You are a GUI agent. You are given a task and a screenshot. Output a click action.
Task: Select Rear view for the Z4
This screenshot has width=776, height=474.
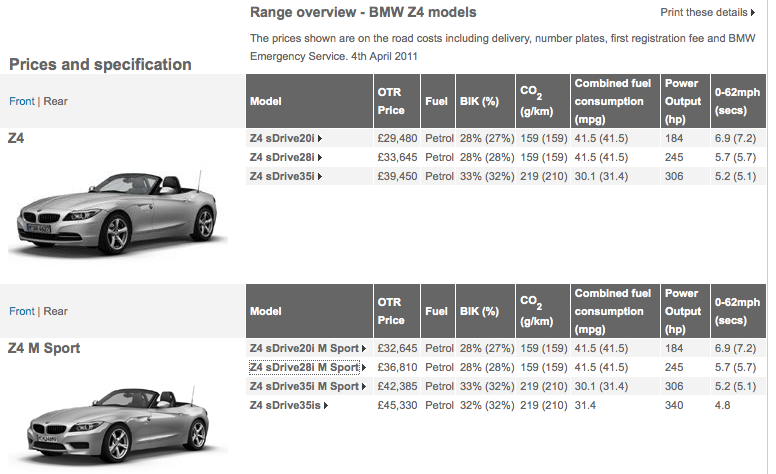(55, 101)
